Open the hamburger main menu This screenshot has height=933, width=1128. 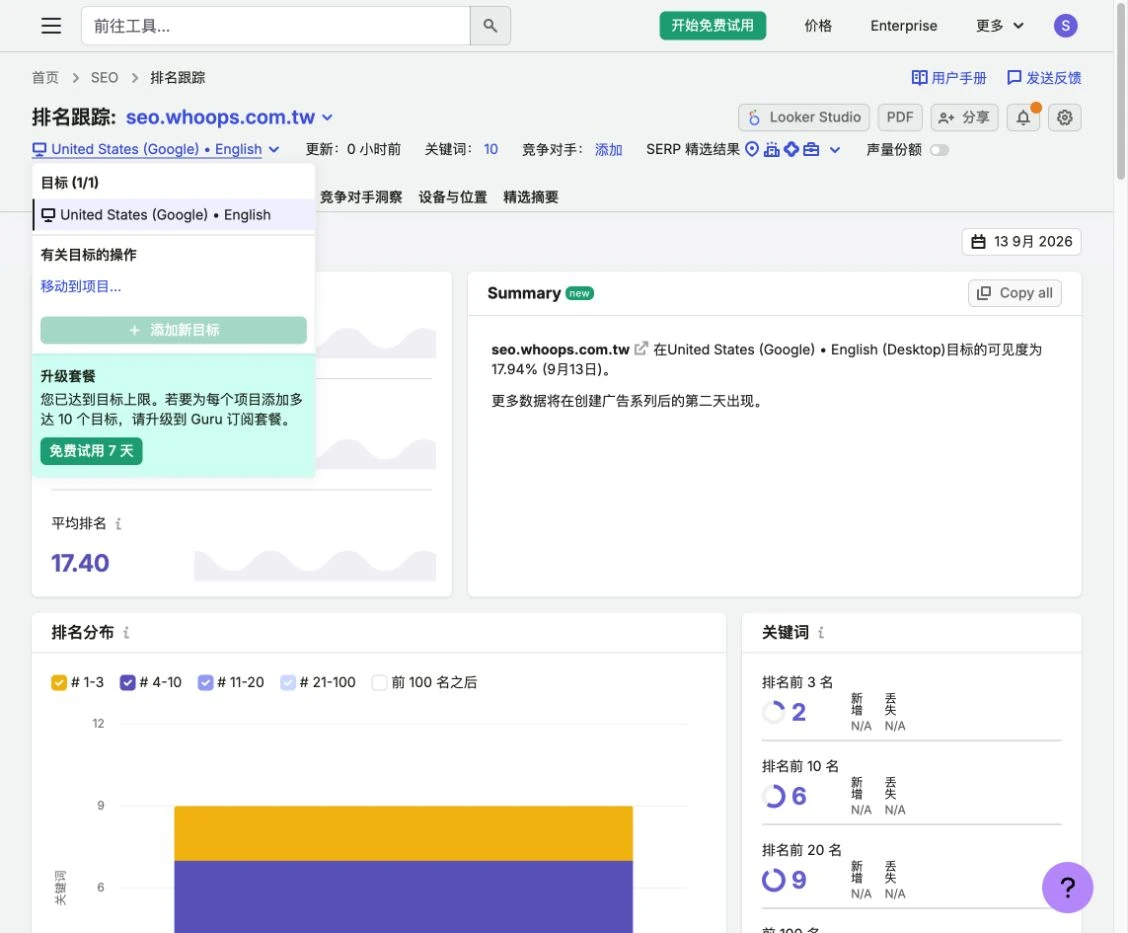pos(51,26)
